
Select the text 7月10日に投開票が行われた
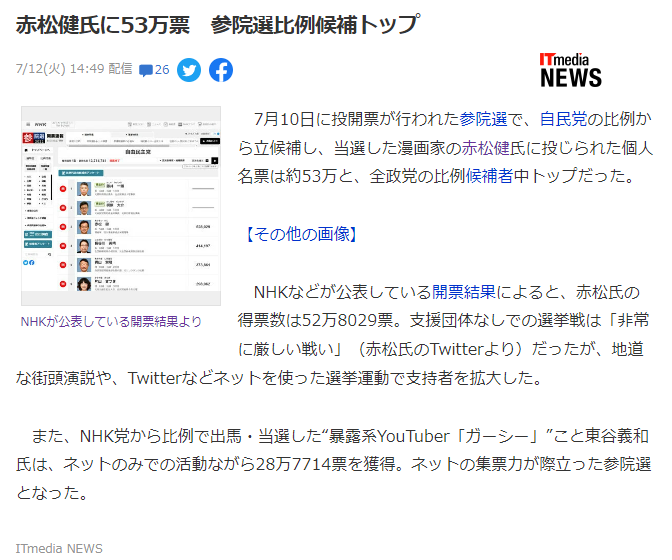click(x=357, y=119)
